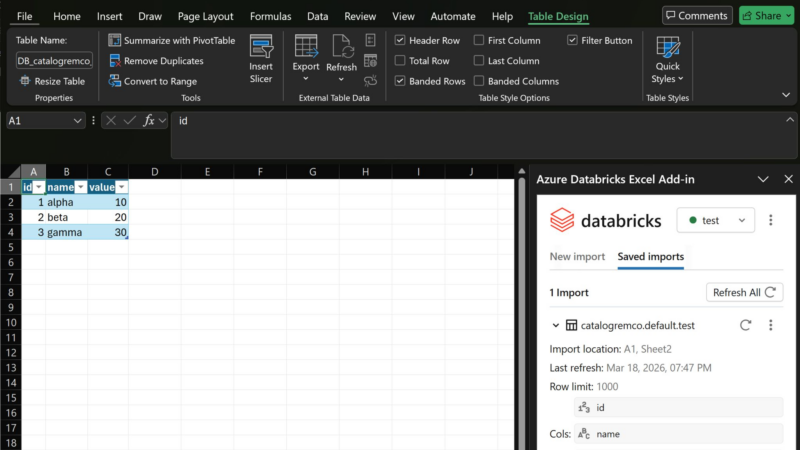Toggle the Filter Button checkbox
Screen dimensions: 800x450
pos(572,40)
